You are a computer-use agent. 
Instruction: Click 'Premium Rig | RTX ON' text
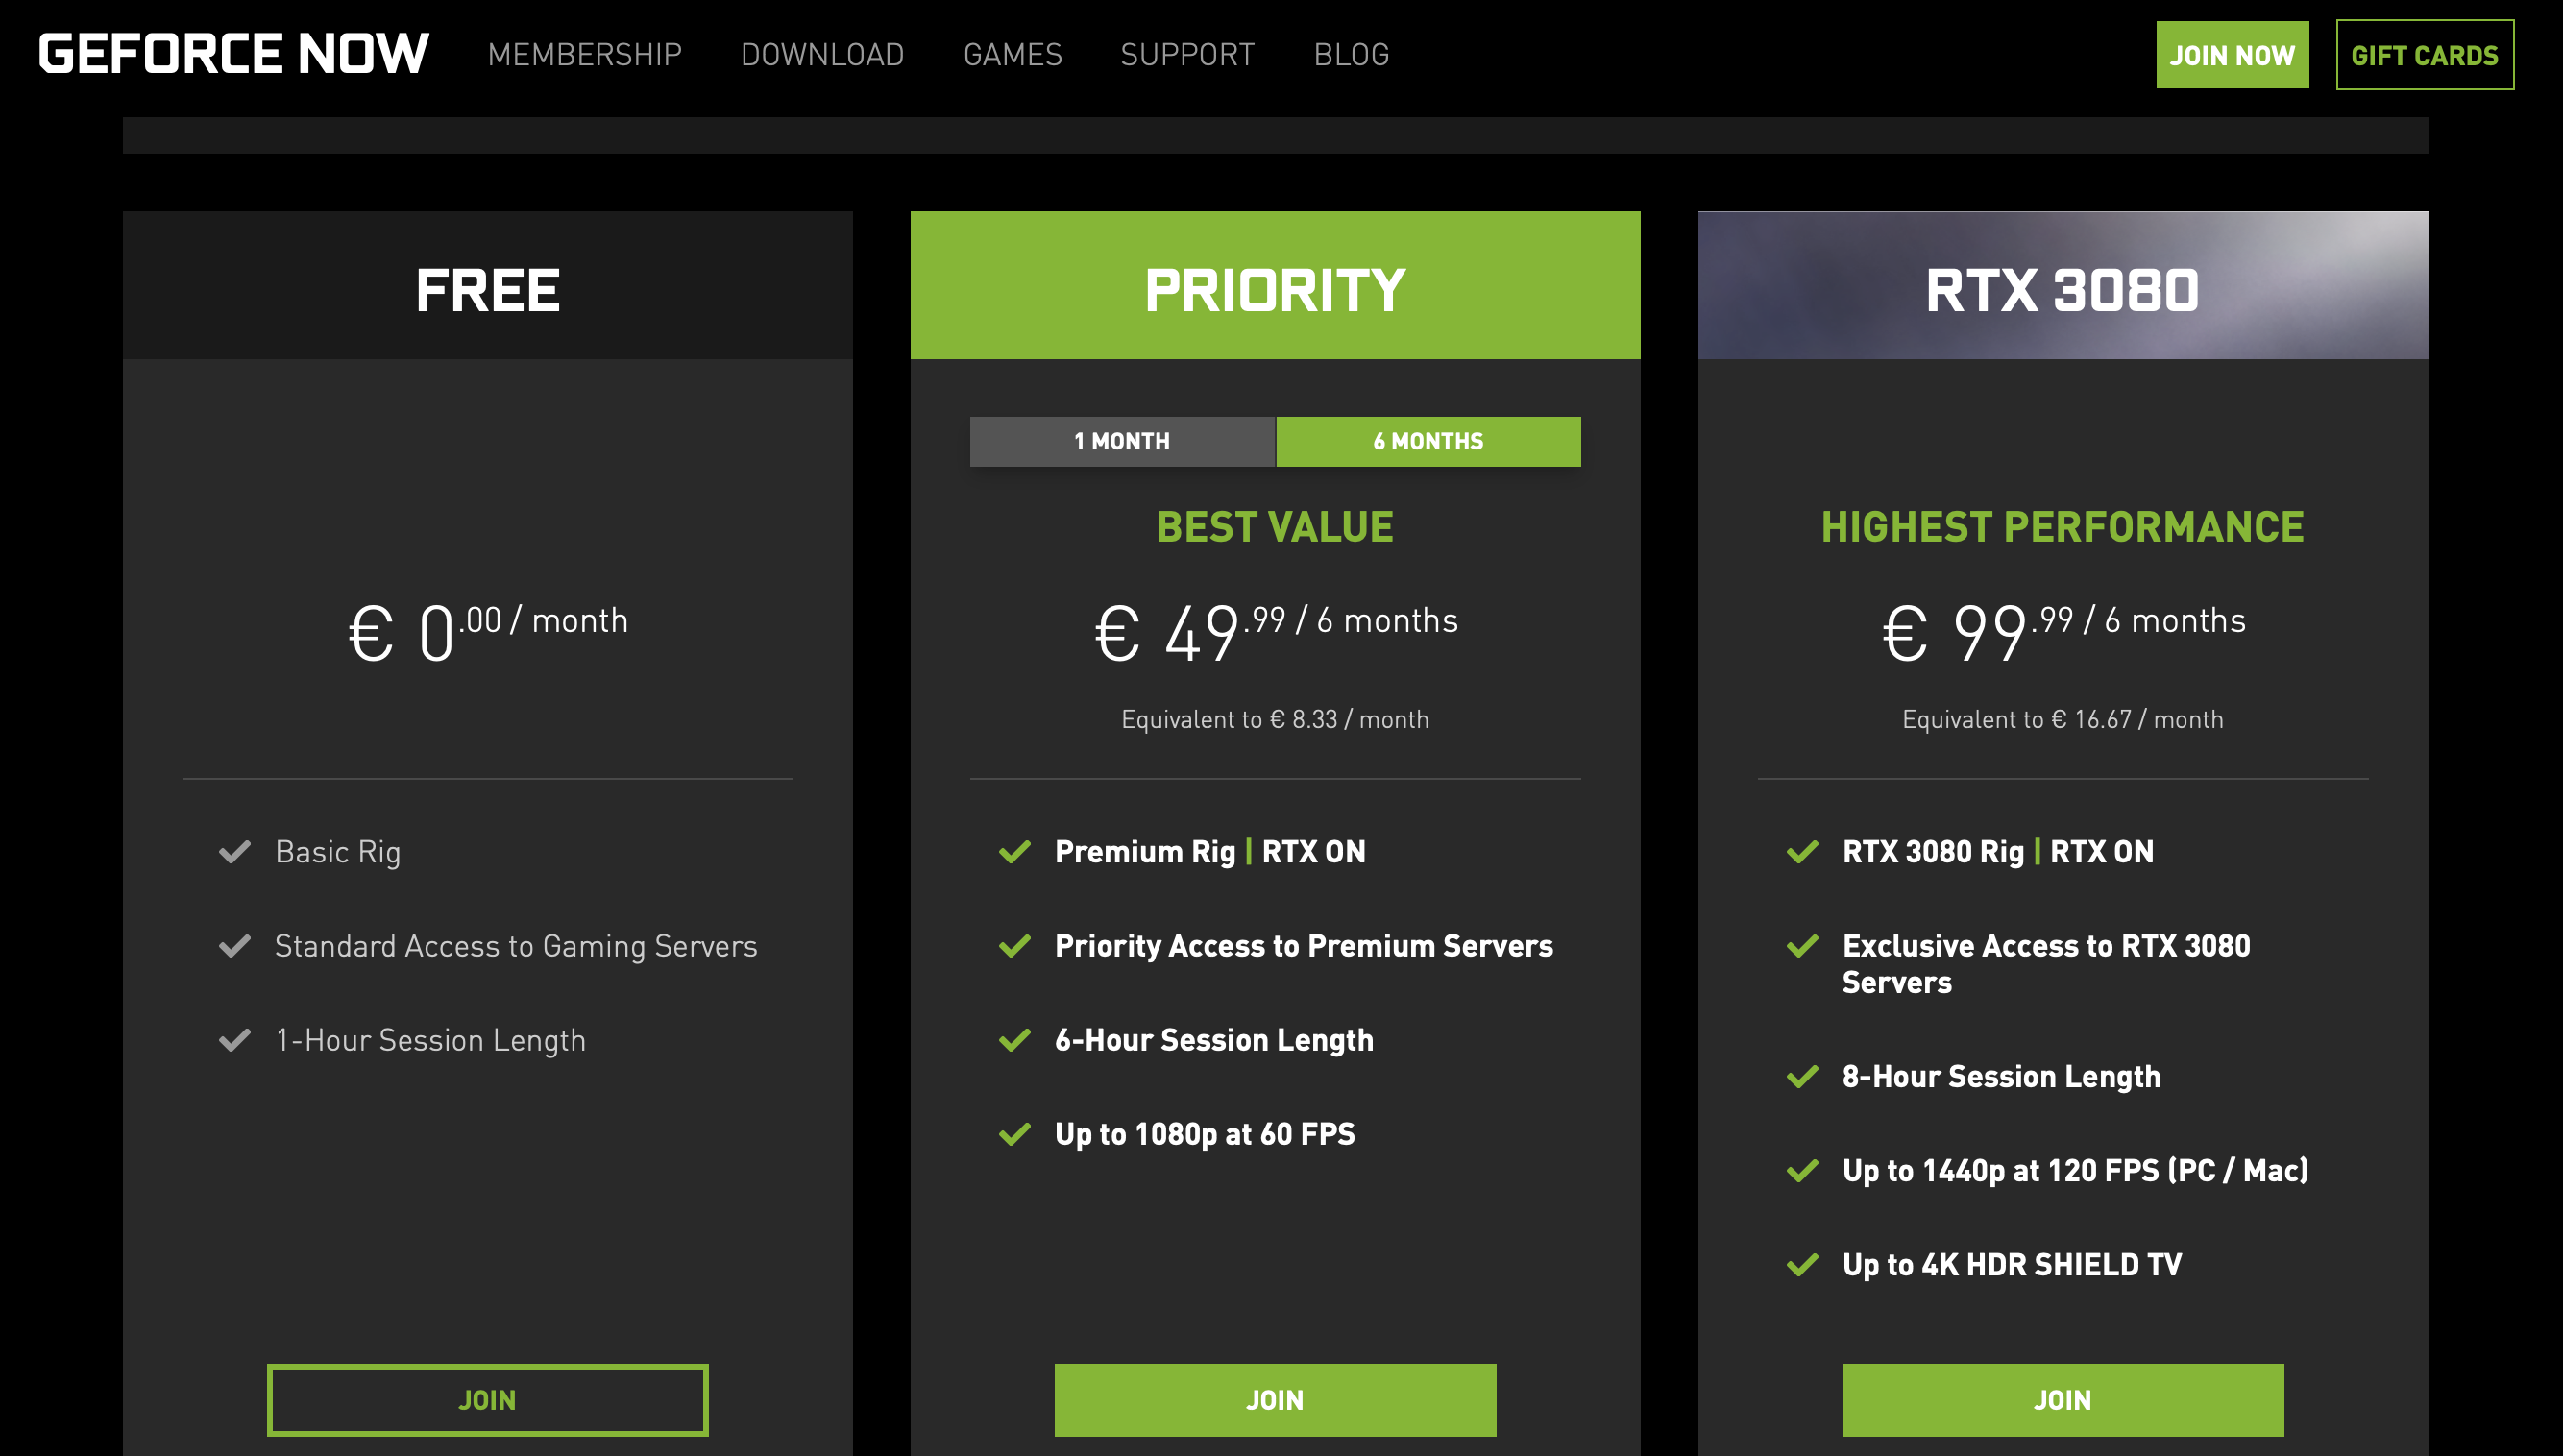pyautogui.click(x=1210, y=852)
